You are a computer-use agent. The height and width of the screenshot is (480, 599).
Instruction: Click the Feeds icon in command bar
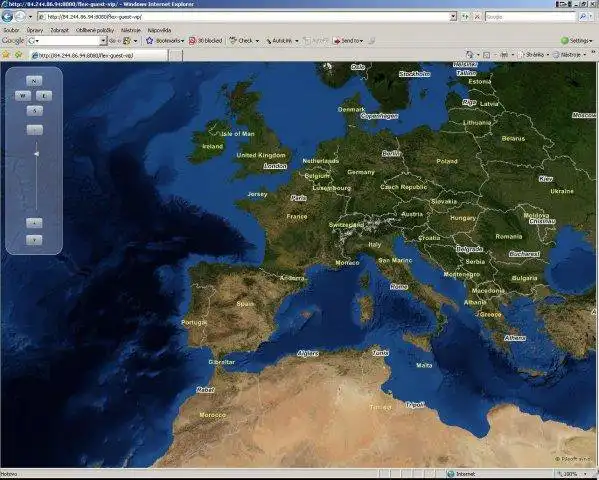pyautogui.click(x=486, y=55)
